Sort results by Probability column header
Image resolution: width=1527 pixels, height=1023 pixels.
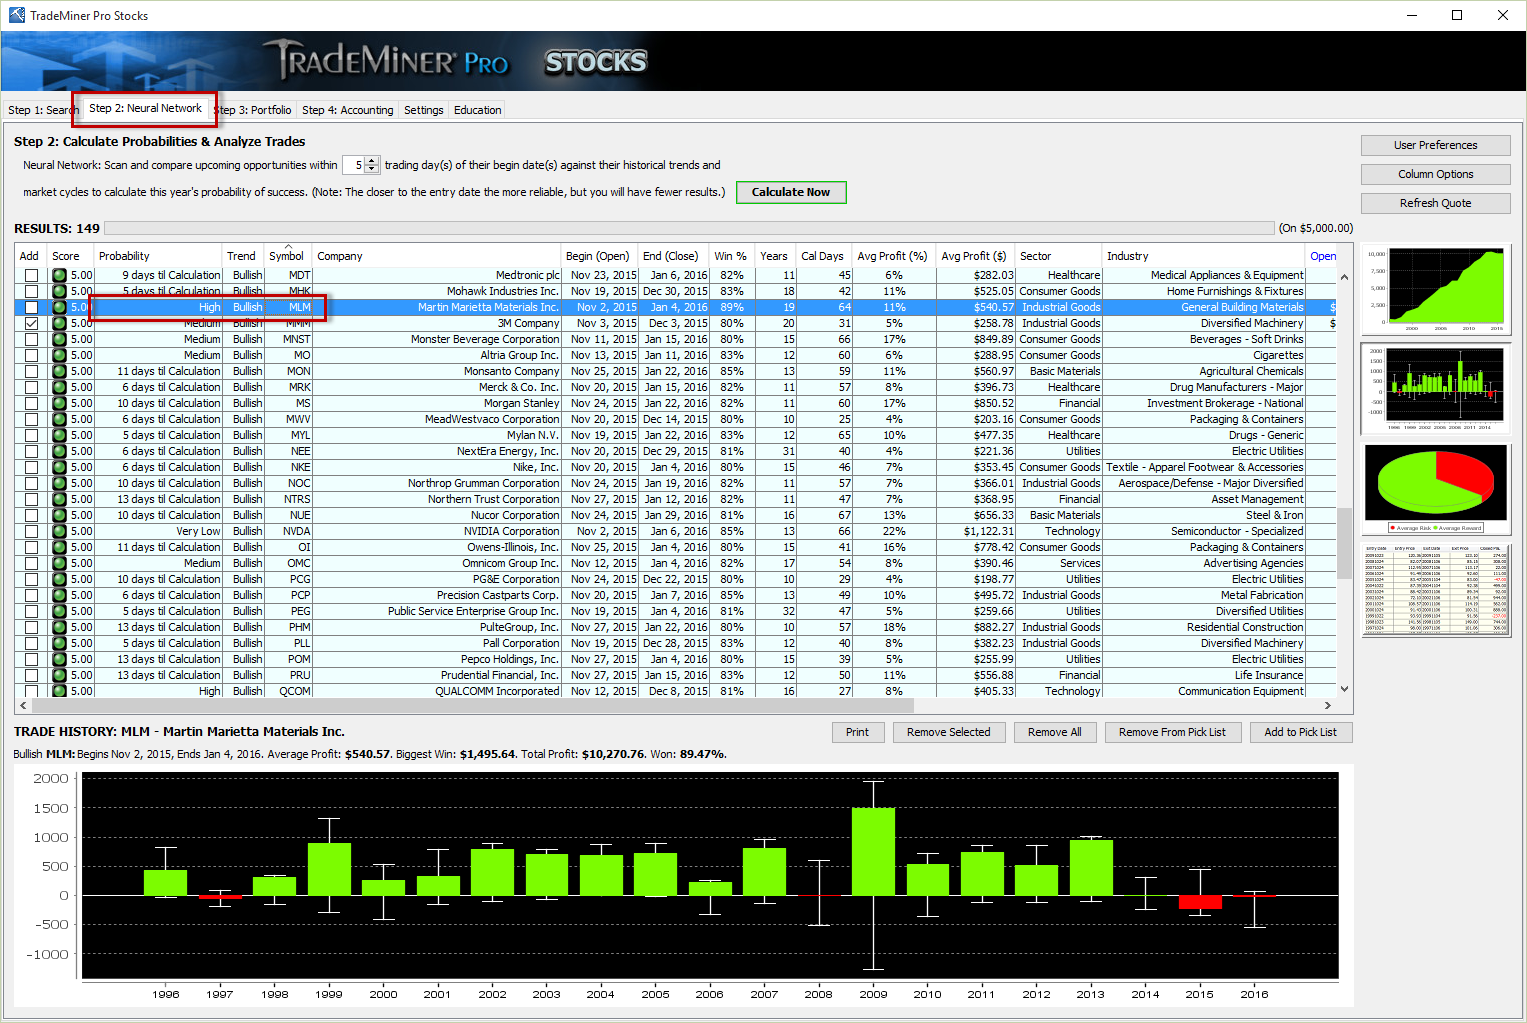(158, 256)
